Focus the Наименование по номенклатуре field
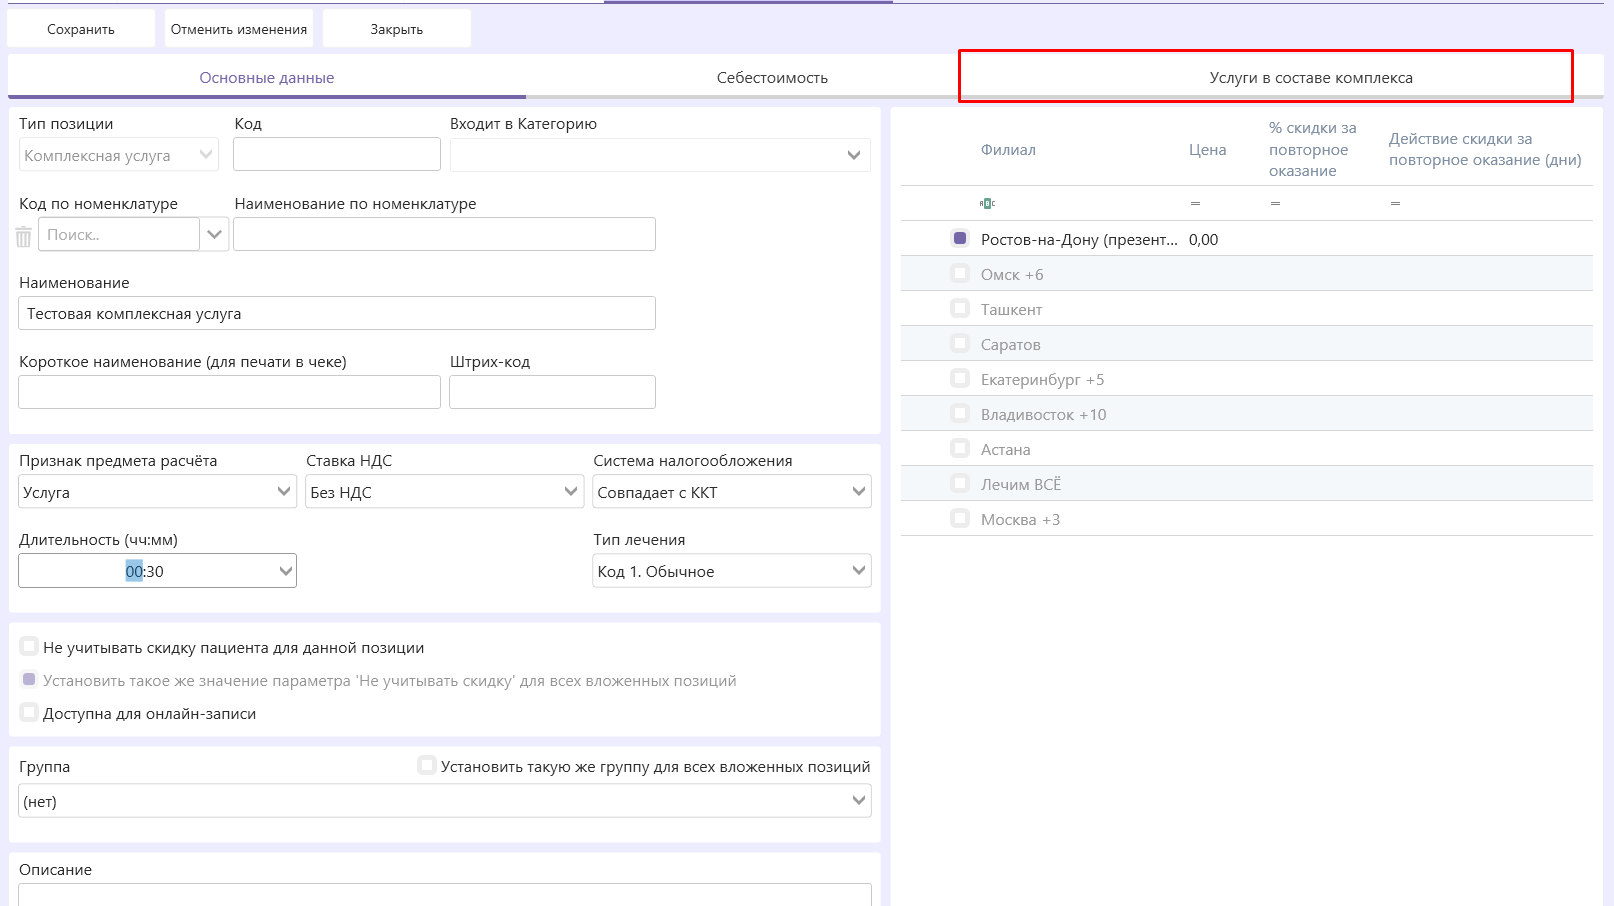The width and height of the screenshot is (1614, 906). click(445, 234)
